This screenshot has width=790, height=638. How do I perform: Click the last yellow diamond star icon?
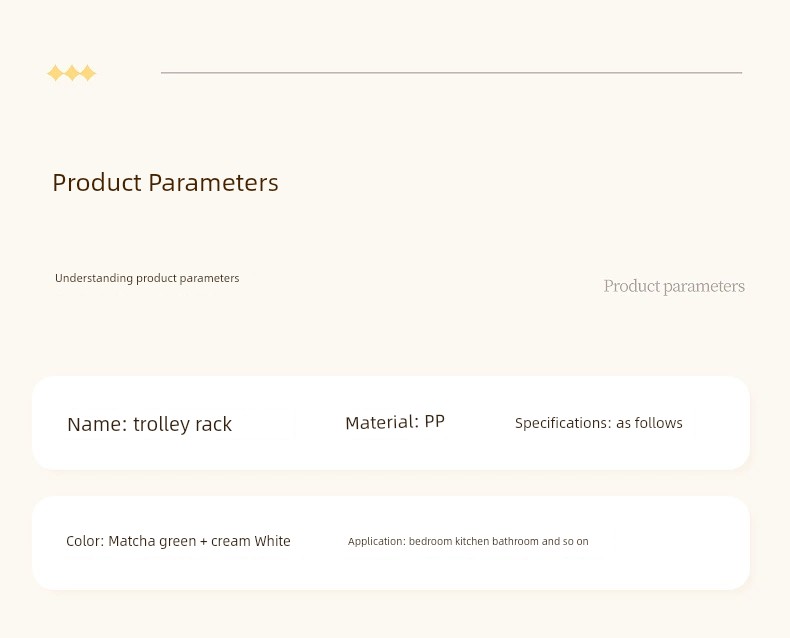(88, 73)
